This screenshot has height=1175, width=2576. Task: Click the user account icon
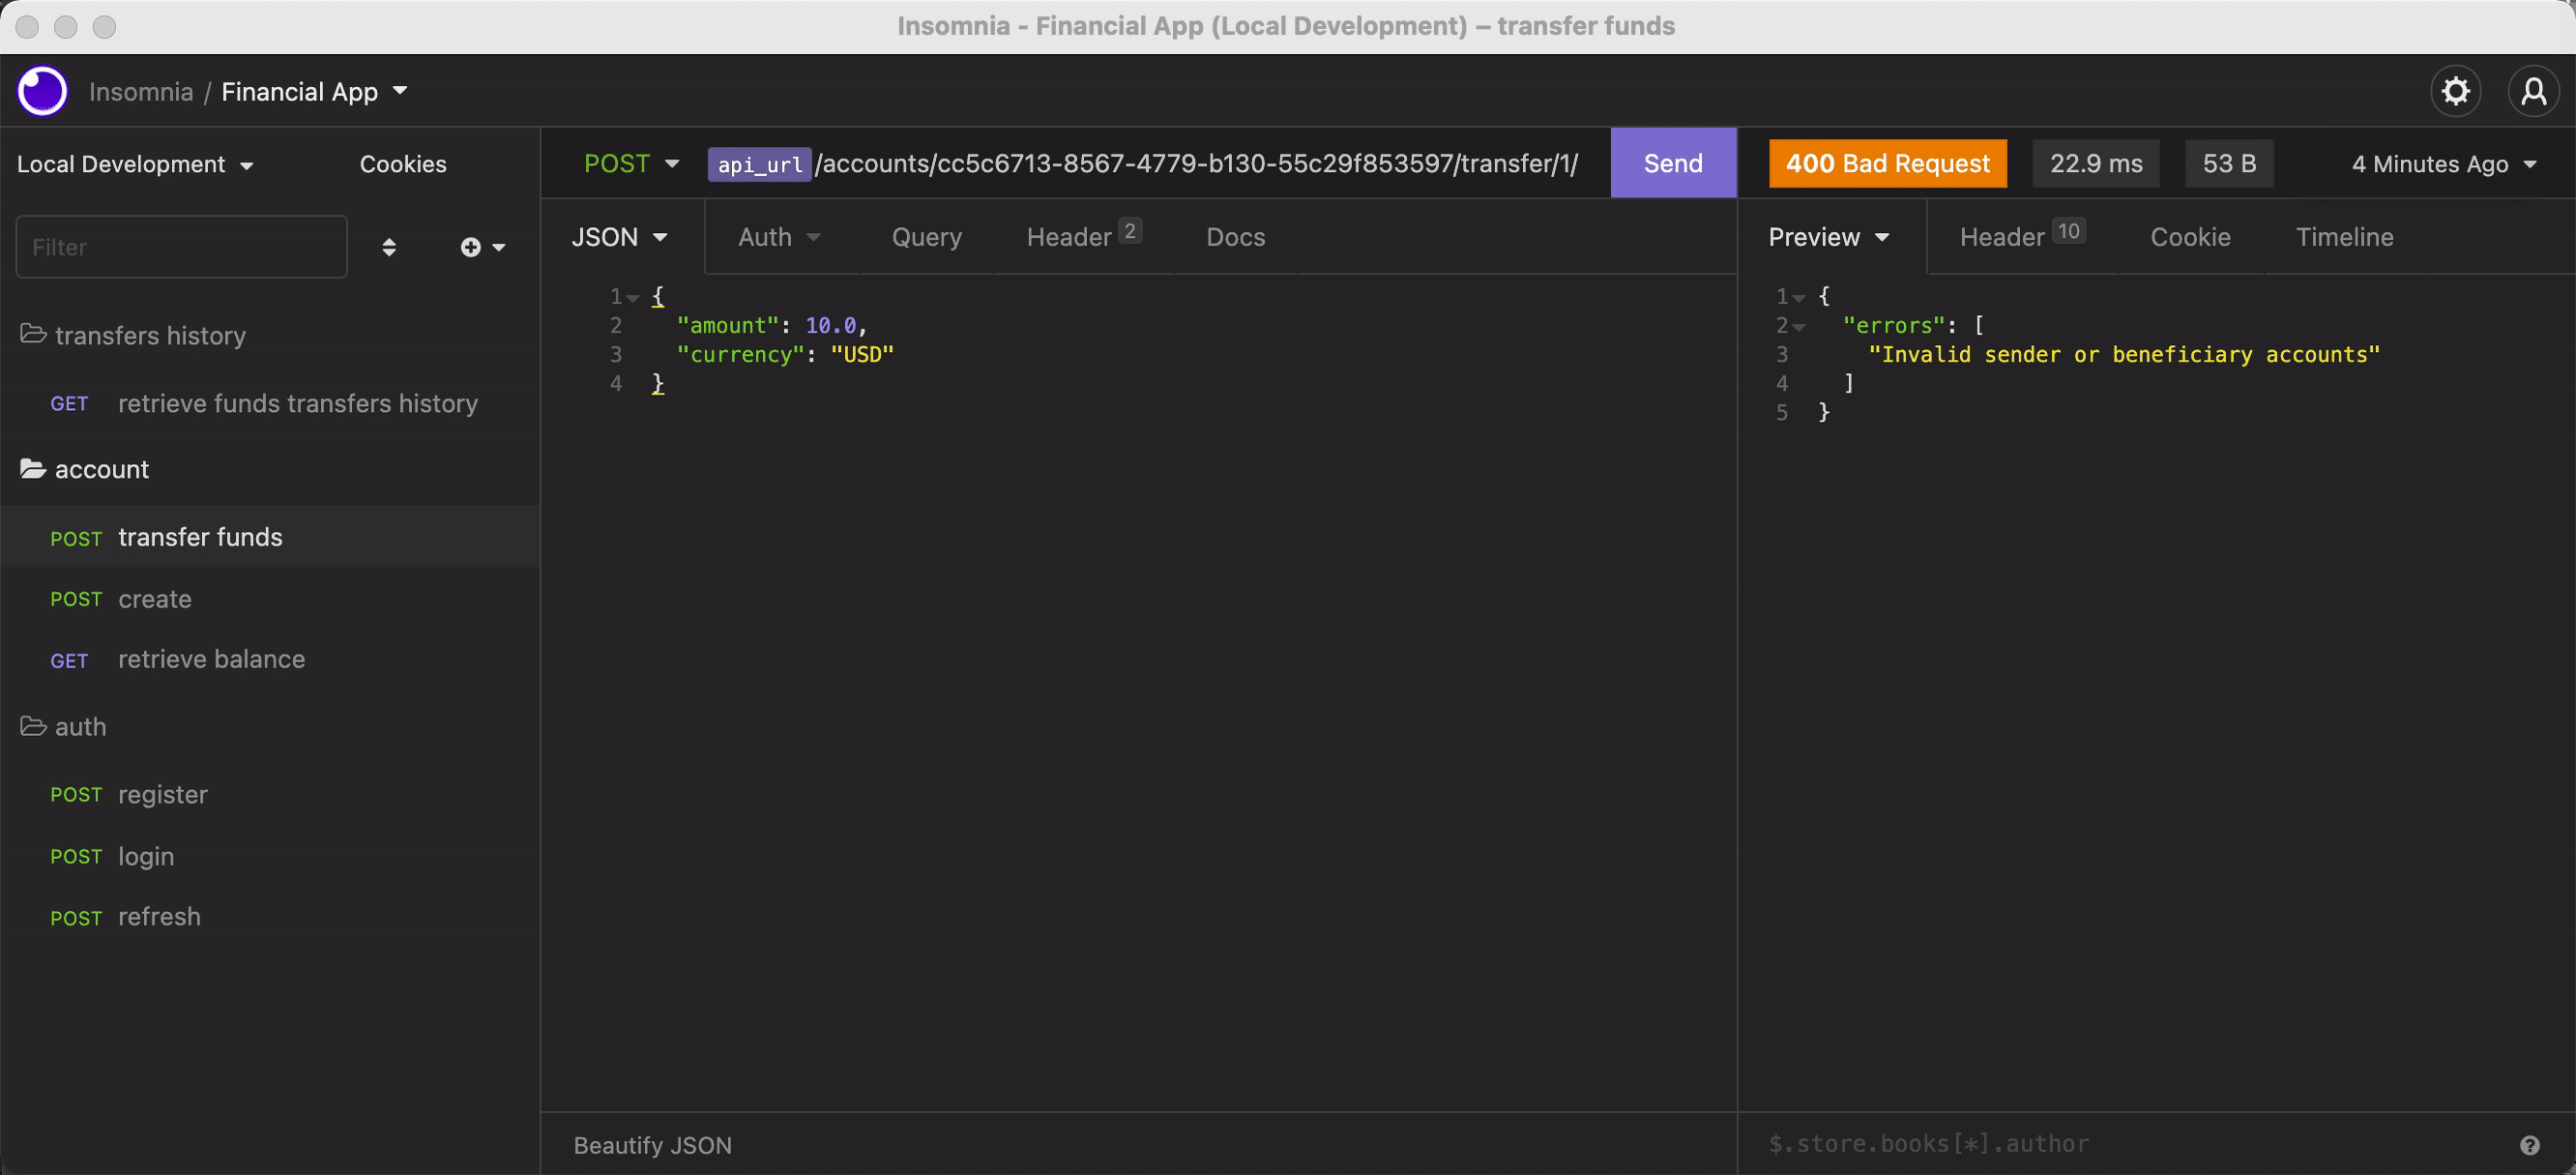pos(2533,92)
